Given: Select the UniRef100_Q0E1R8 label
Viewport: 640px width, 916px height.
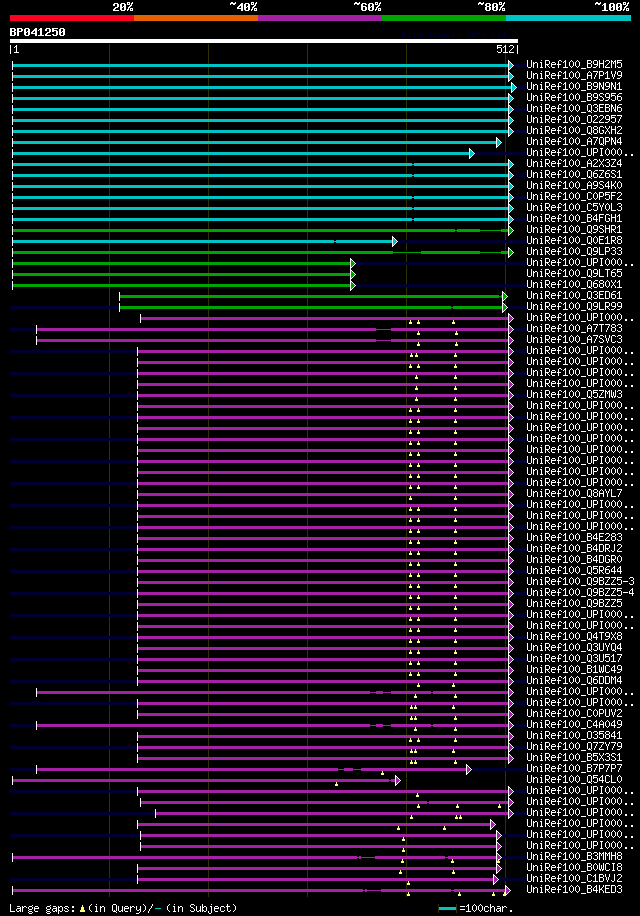Looking at the screenshot, I should pos(574,240).
